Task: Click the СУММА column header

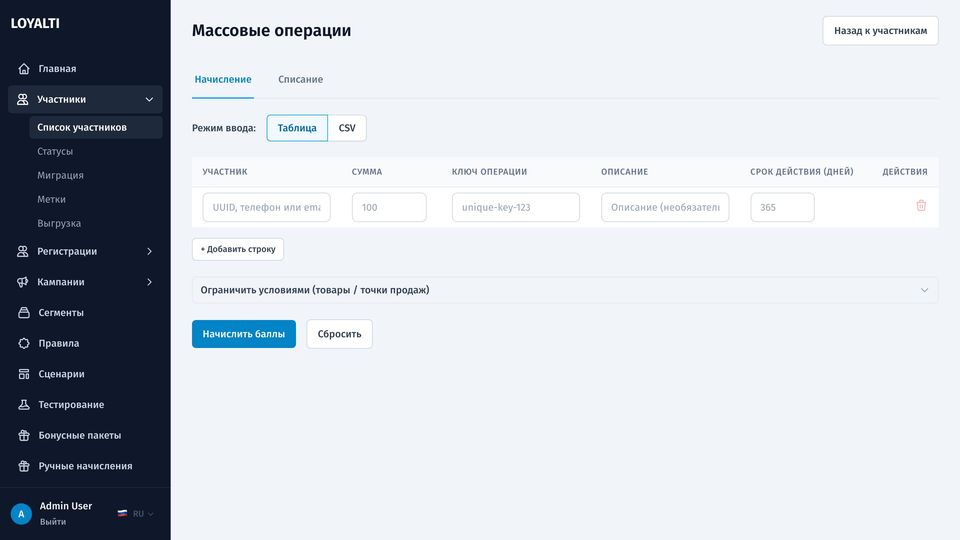Action: [367, 171]
